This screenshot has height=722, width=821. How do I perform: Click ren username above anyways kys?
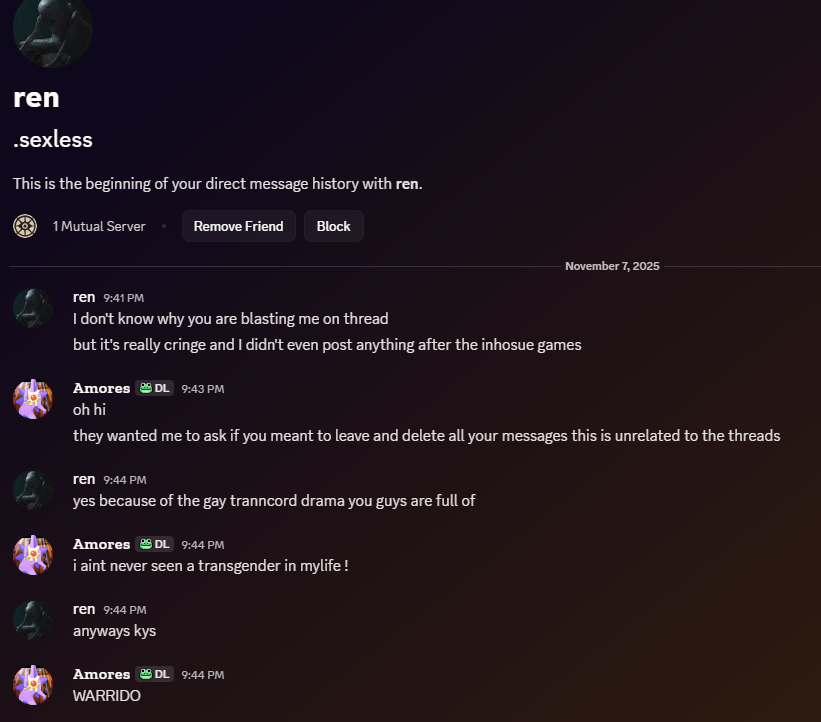[x=84, y=609]
